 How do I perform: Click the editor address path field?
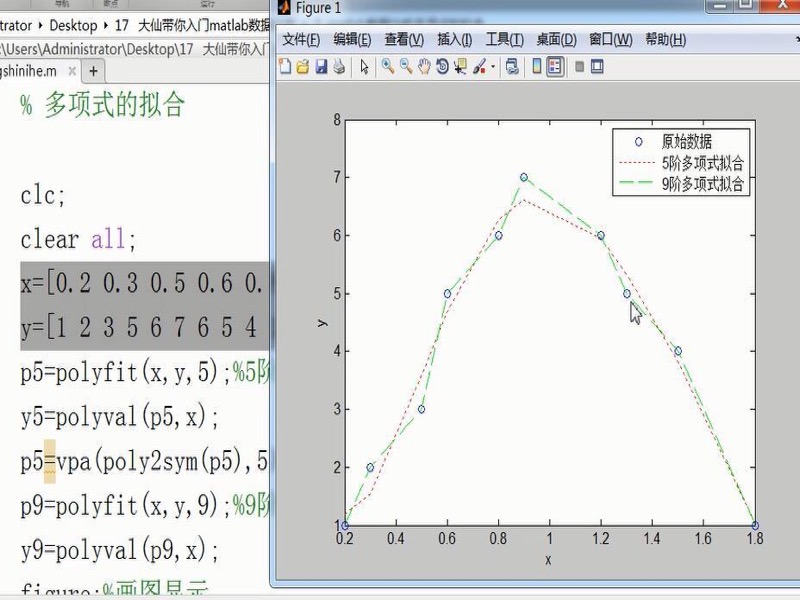click(x=135, y=49)
